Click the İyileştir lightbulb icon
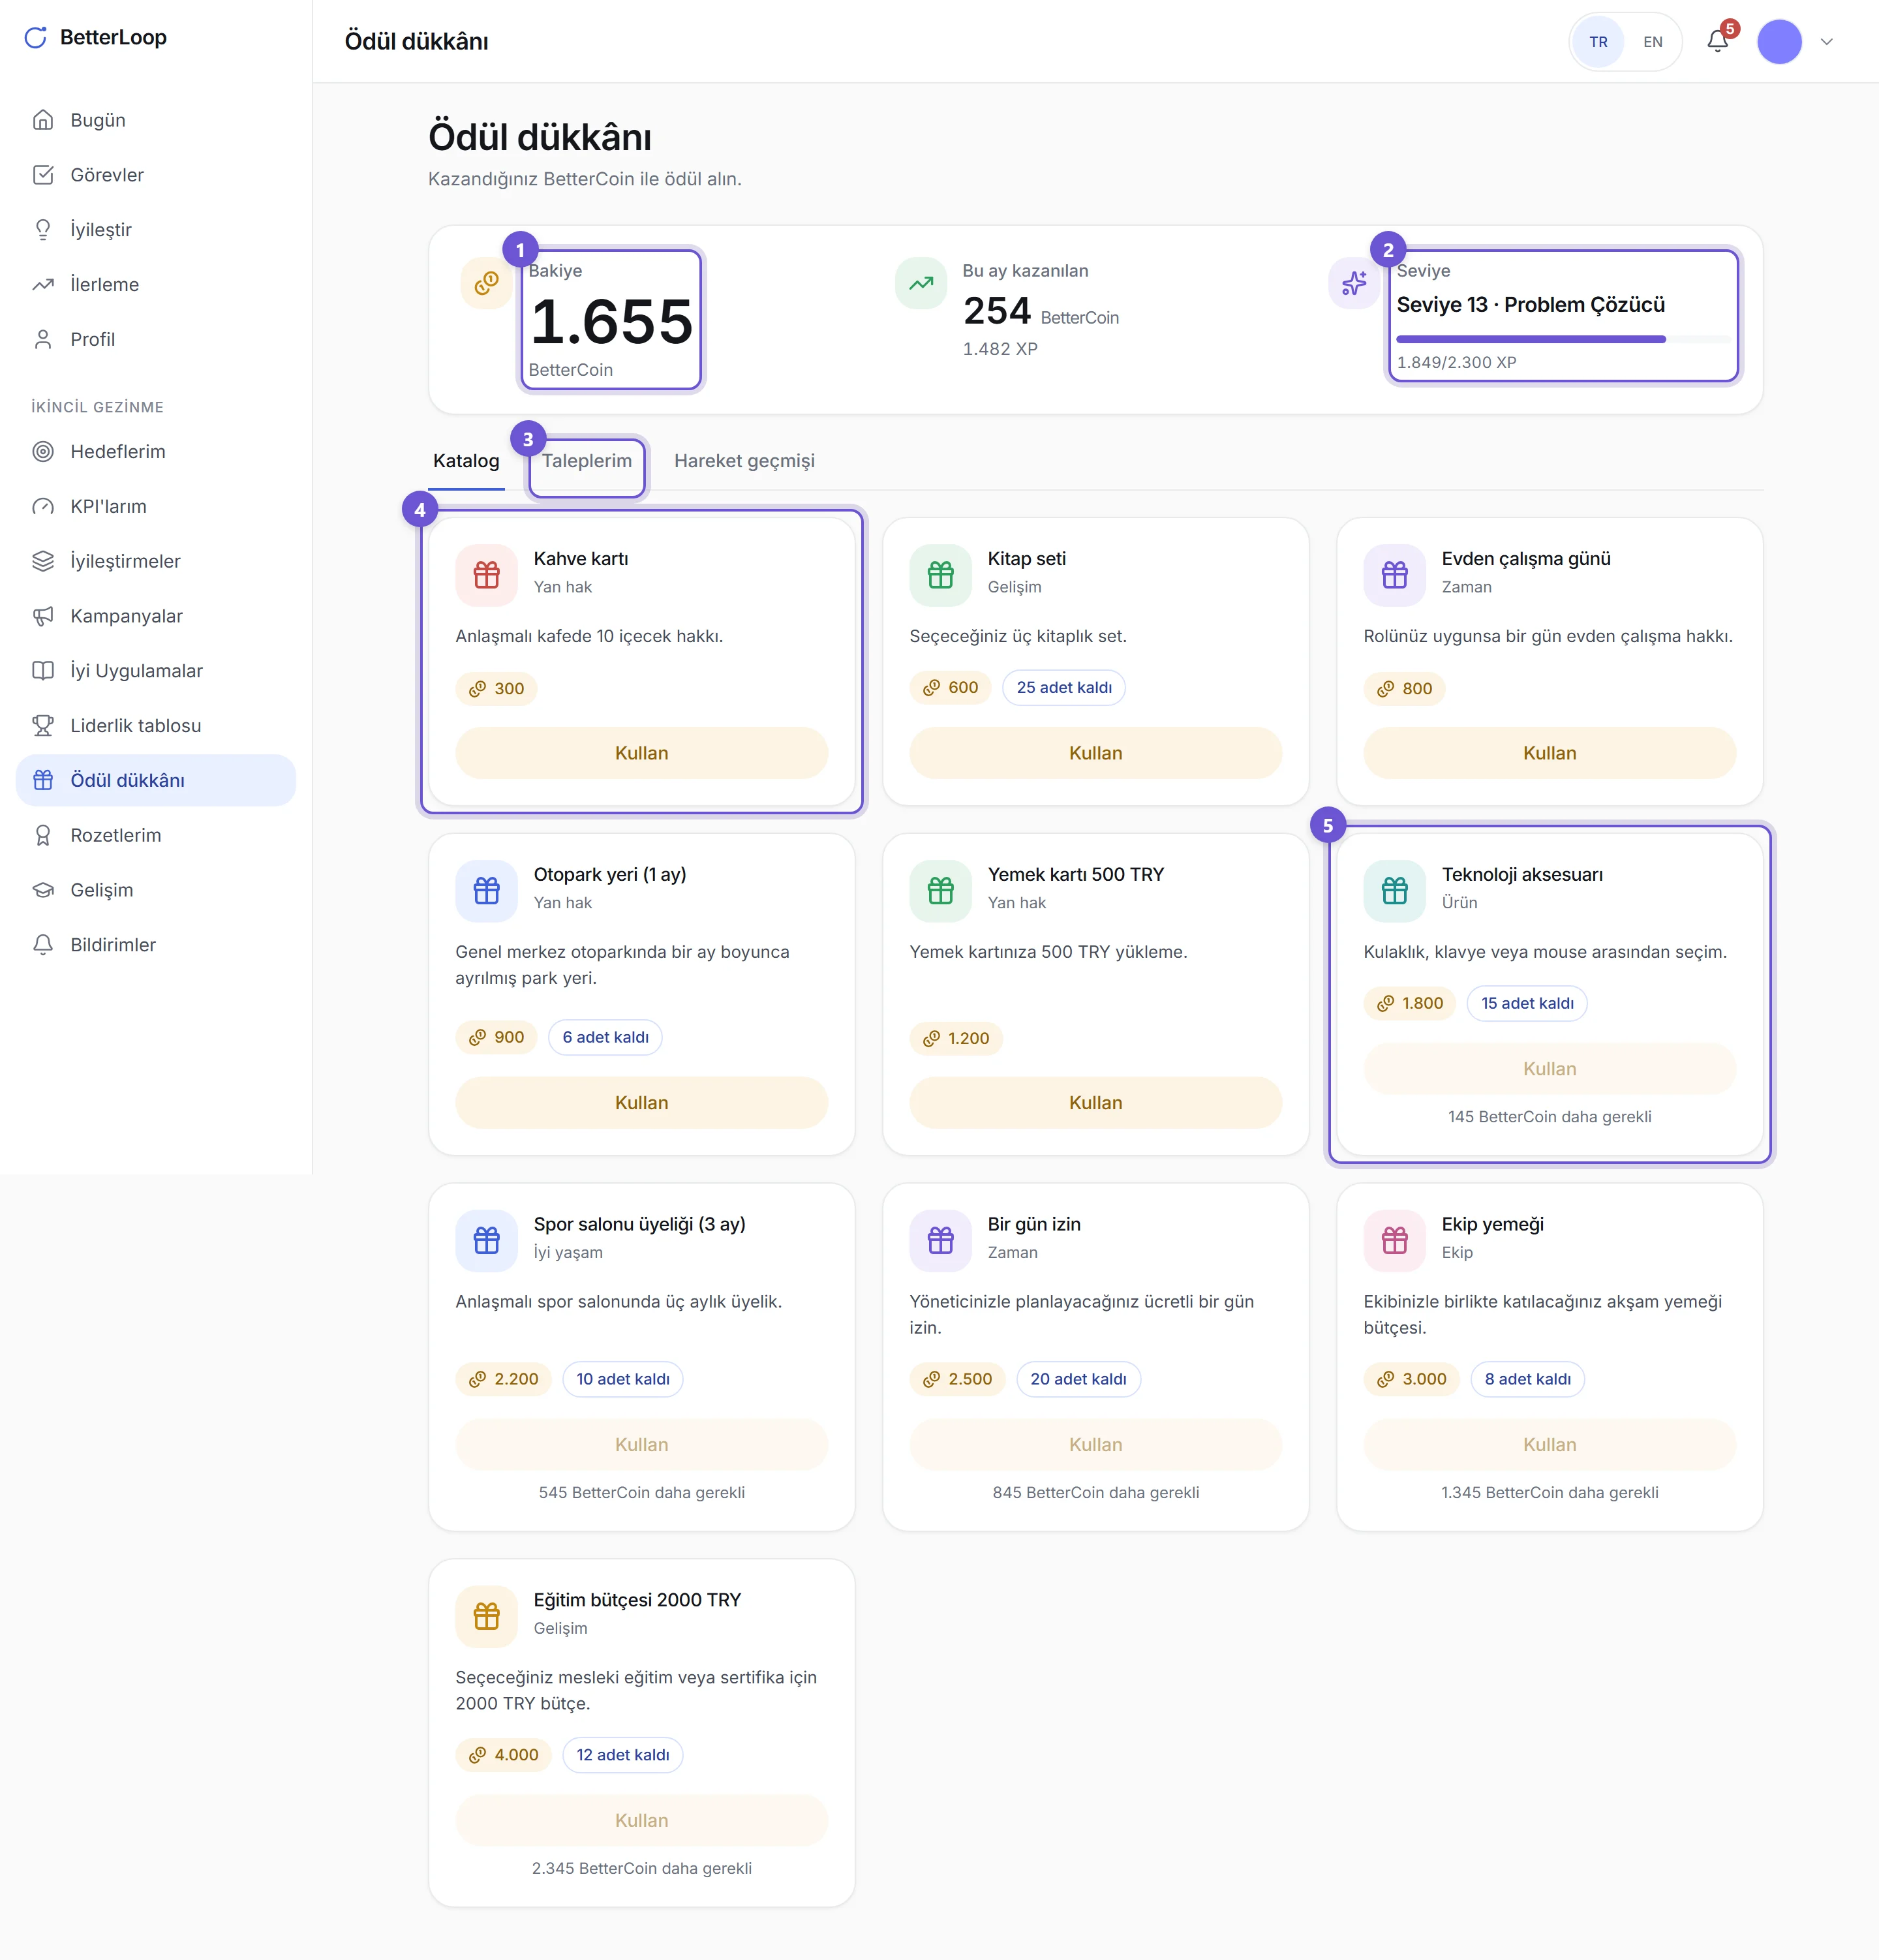The image size is (1879, 1960). click(43, 230)
